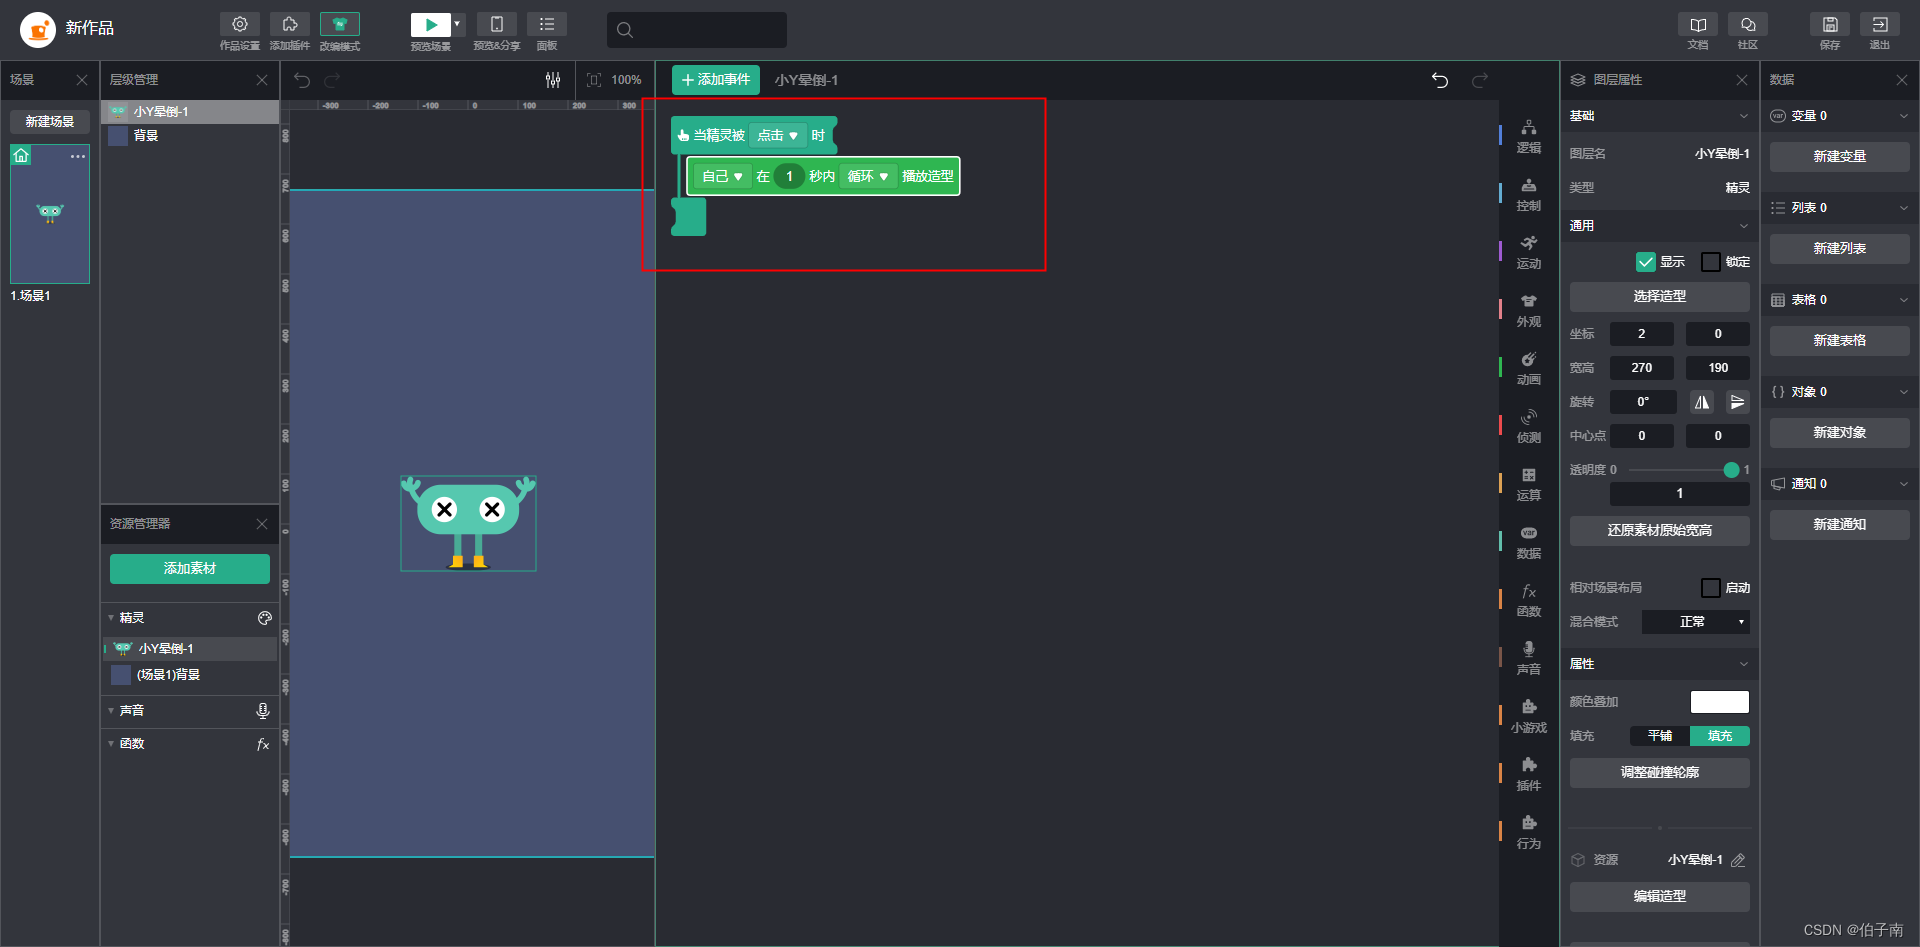Open 数据 data block category

pyautogui.click(x=1529, y=542)
